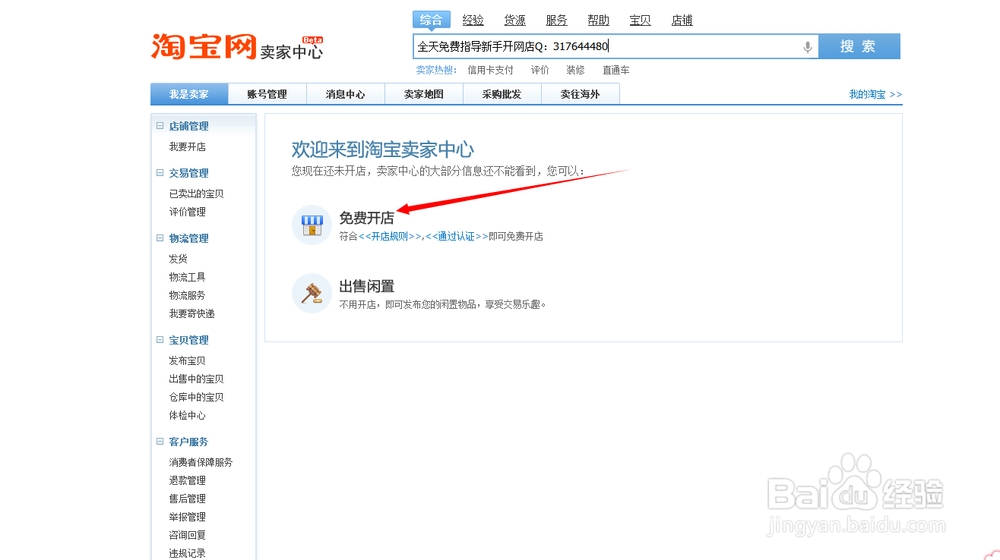Collapse the 店铺管理 sidebar section

pyautogui.click(x=160, y=126)
